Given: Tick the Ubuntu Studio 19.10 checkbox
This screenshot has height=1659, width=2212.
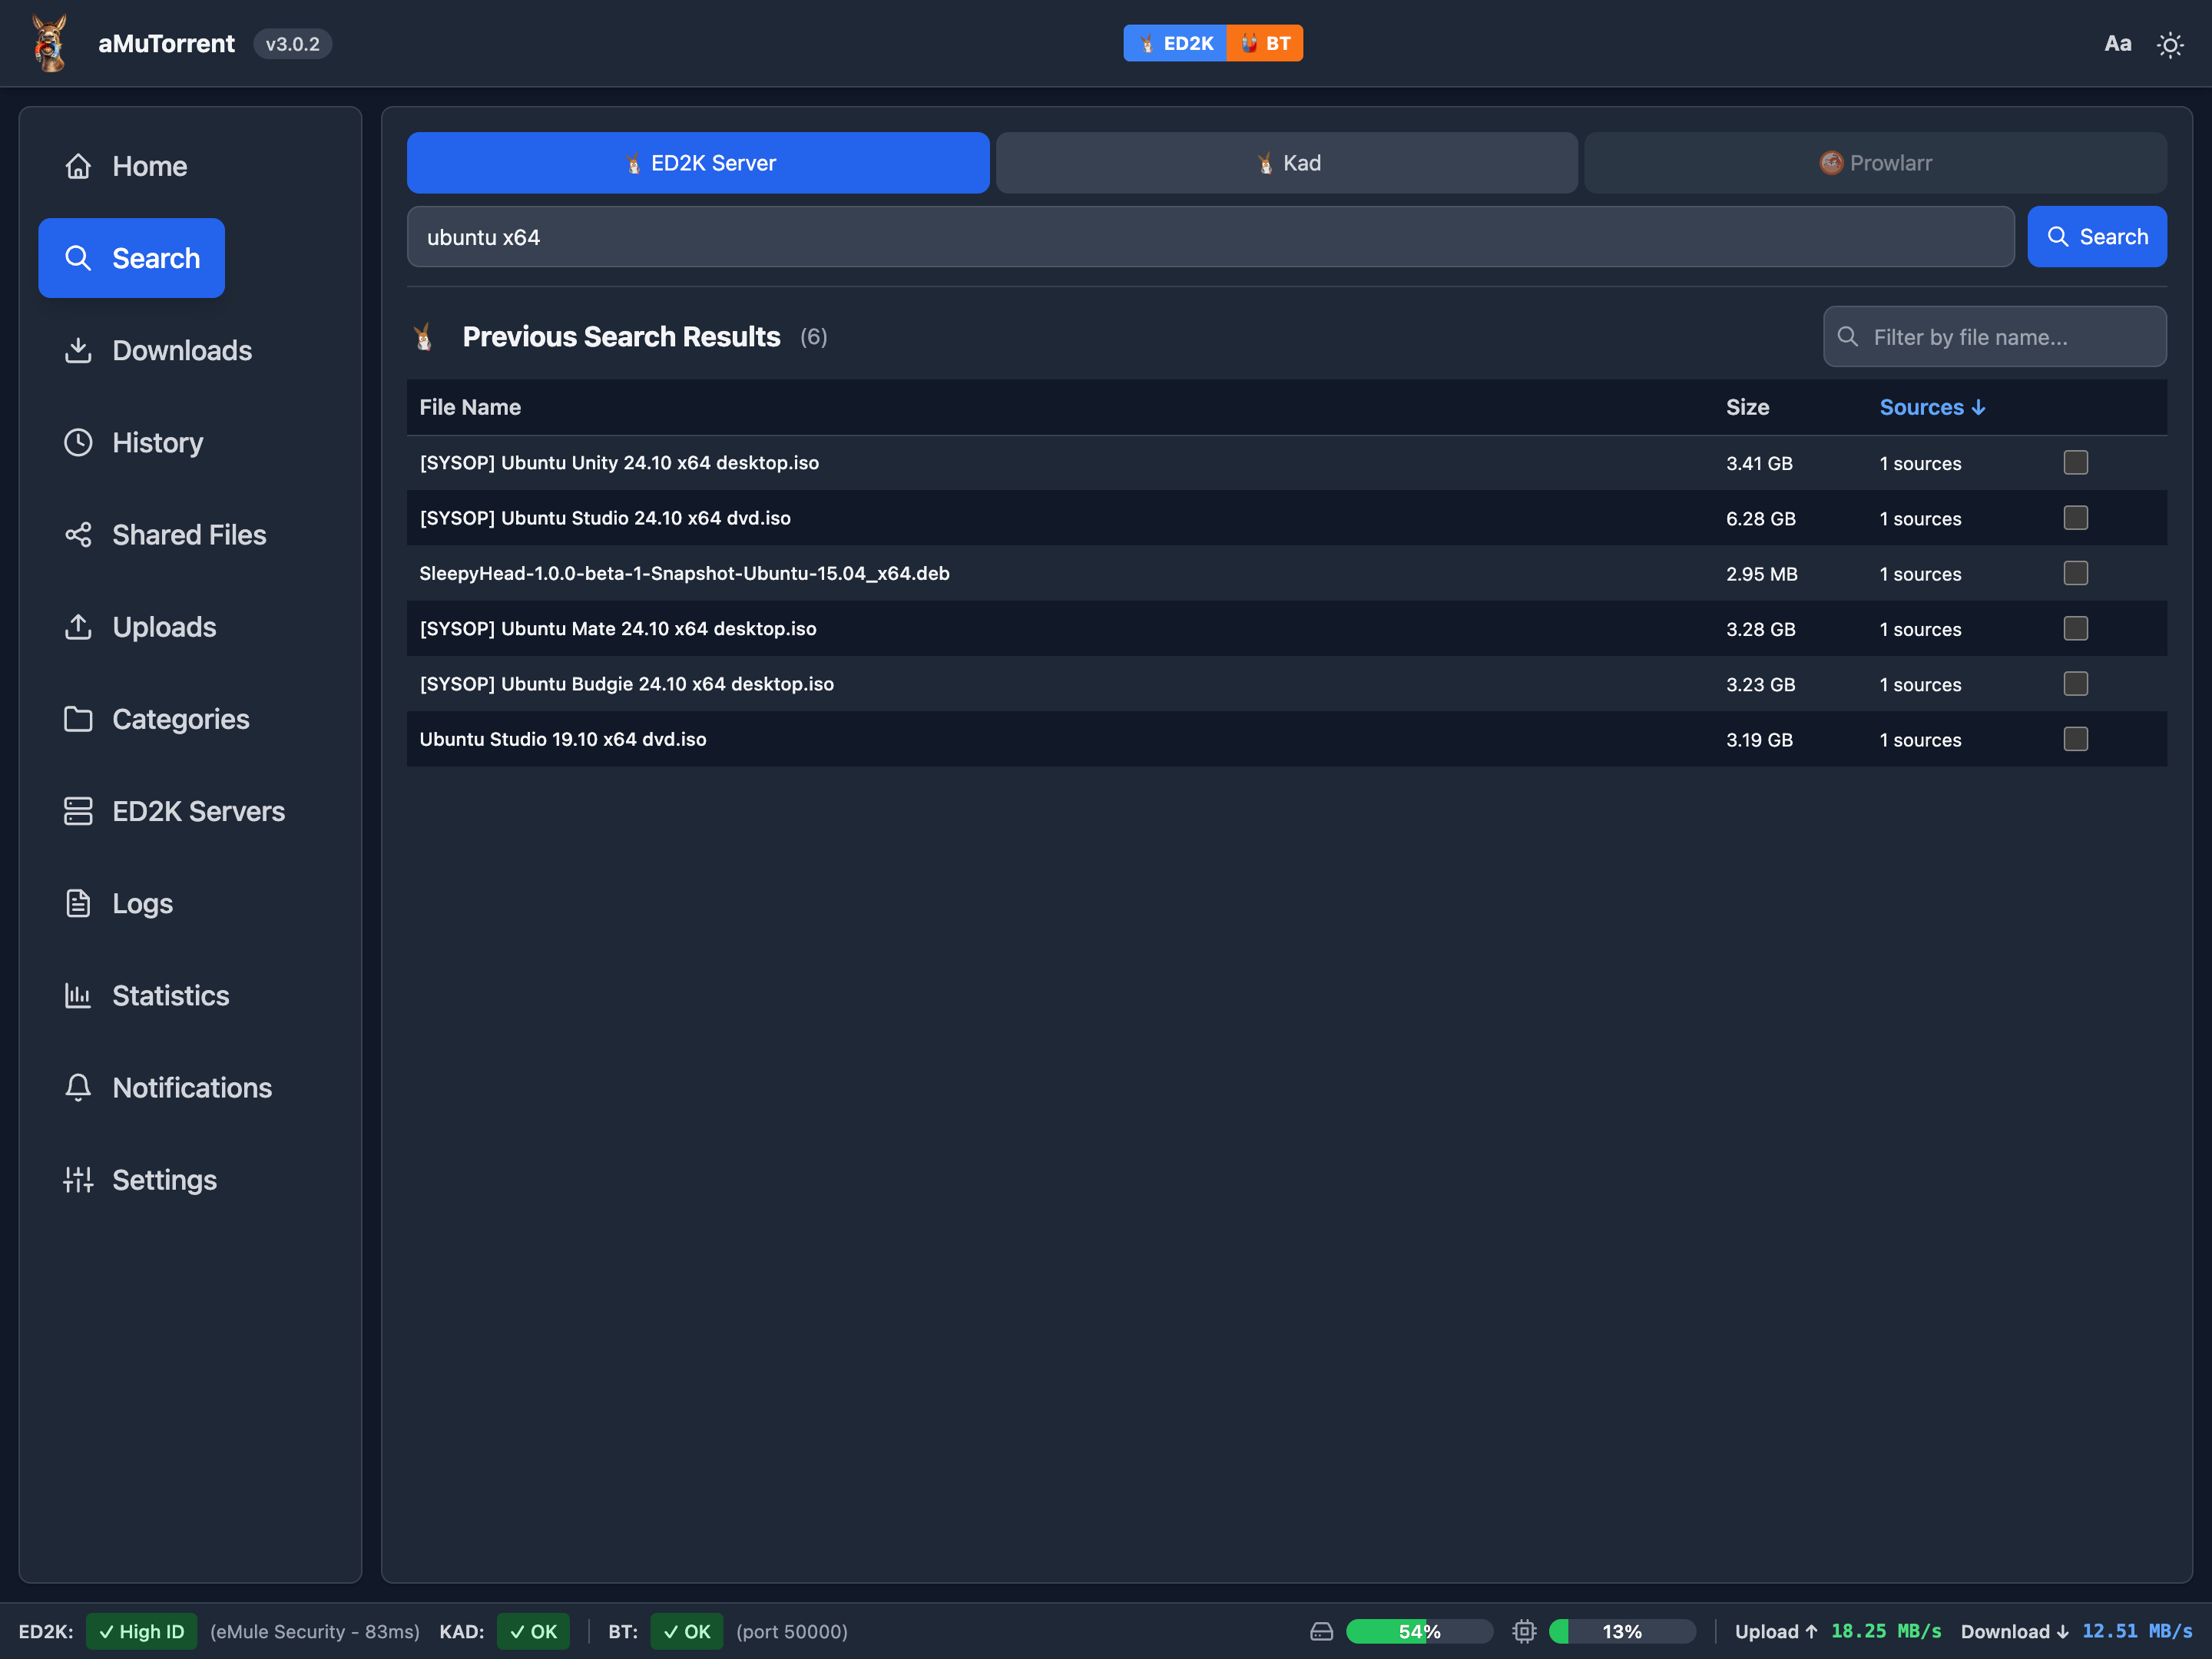Looking at the screenshot, I should point(2075,739).
